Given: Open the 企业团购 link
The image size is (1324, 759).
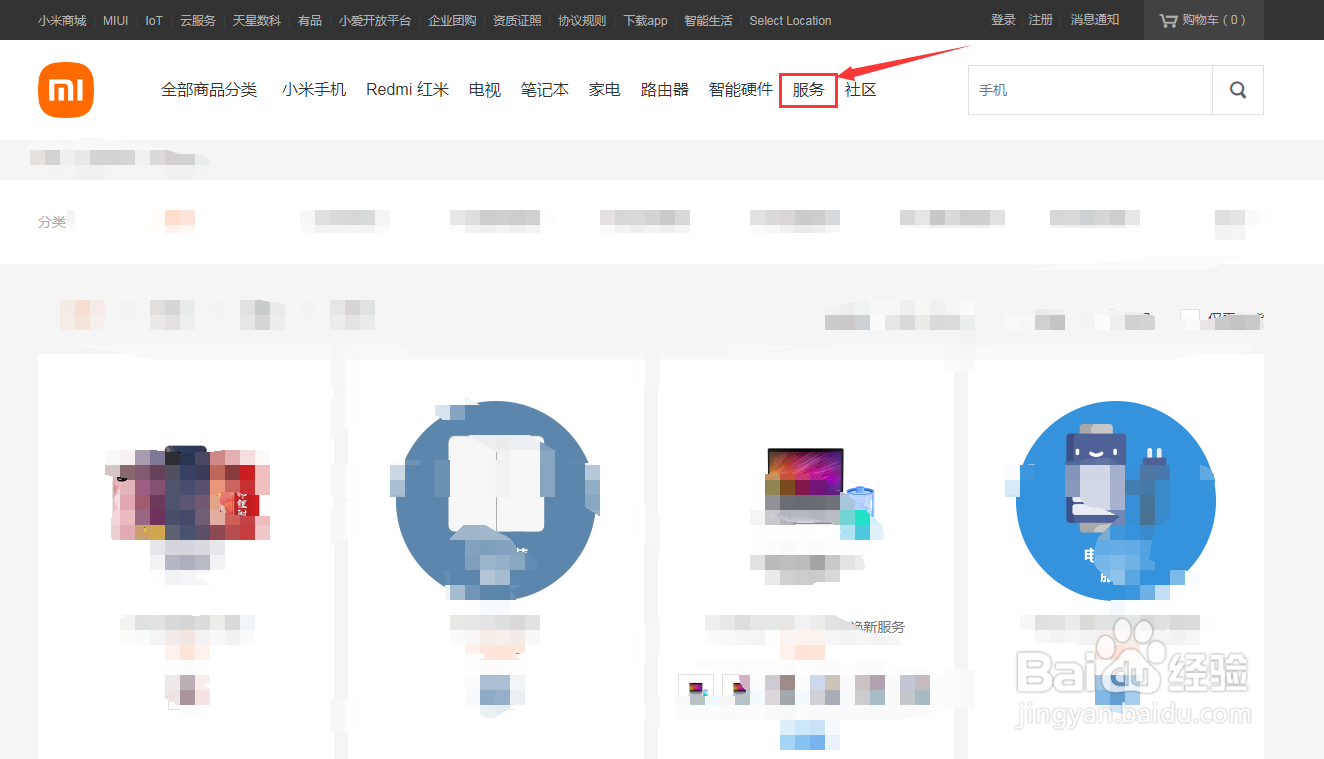Looking at the screenshot, I should 452,20.
